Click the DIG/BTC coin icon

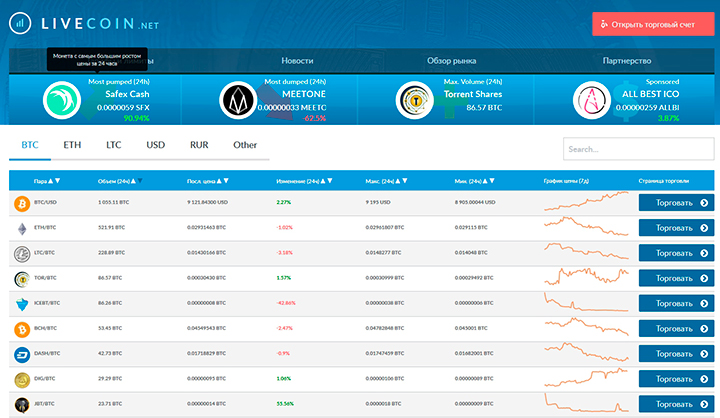tap(22, 380)
